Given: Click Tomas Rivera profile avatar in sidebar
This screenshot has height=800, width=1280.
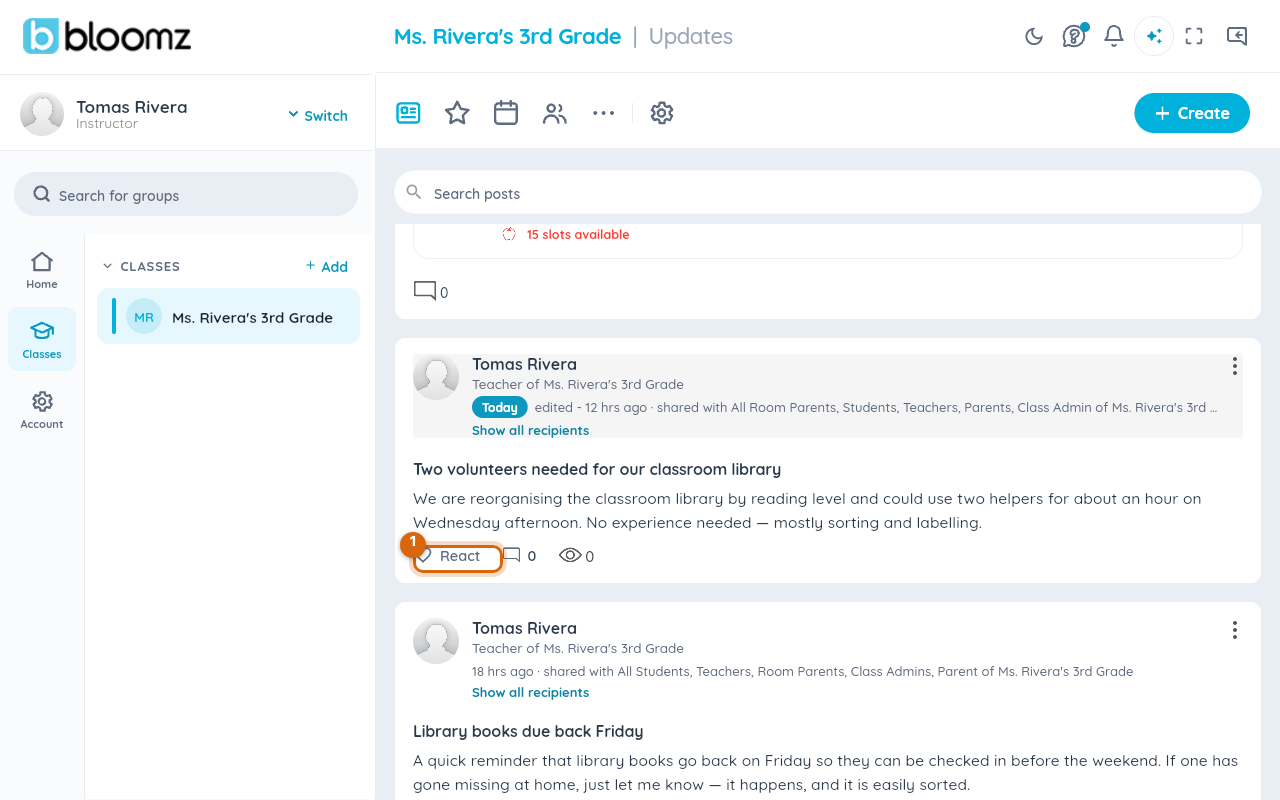Looking at the screenshot, I should click(x=42, y=114).
